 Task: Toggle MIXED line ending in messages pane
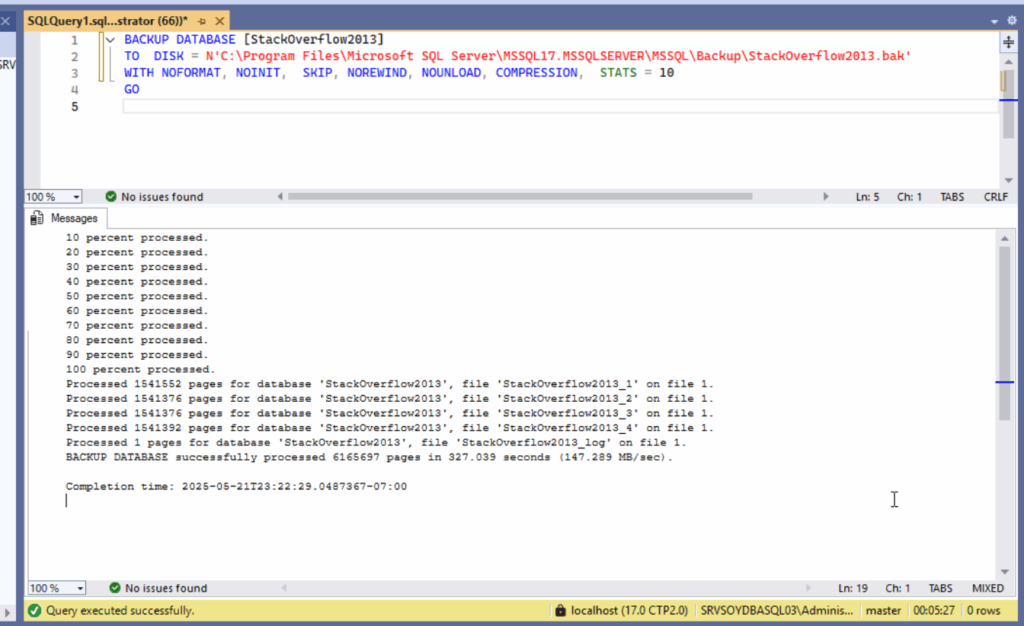point(988,588)
